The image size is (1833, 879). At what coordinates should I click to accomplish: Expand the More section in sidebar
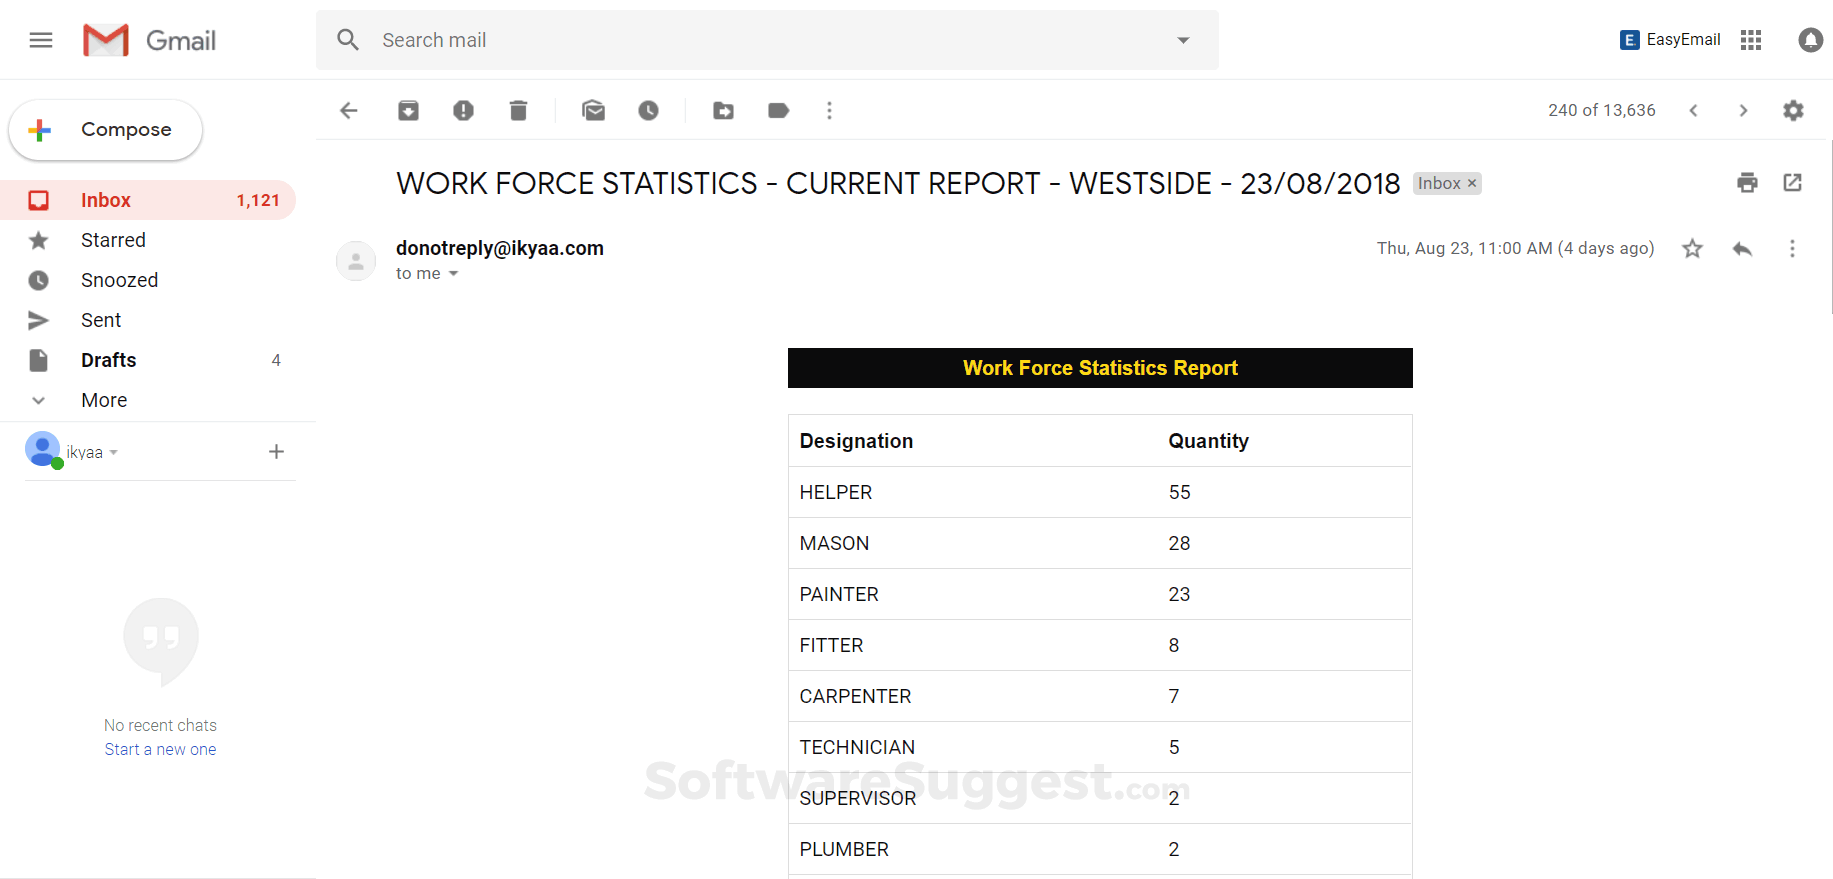(104, 400)
